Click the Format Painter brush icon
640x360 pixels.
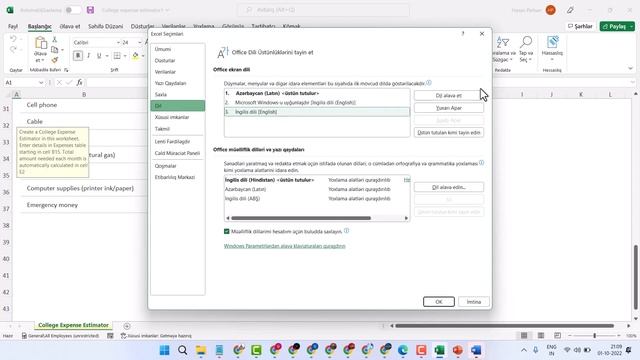55,60
